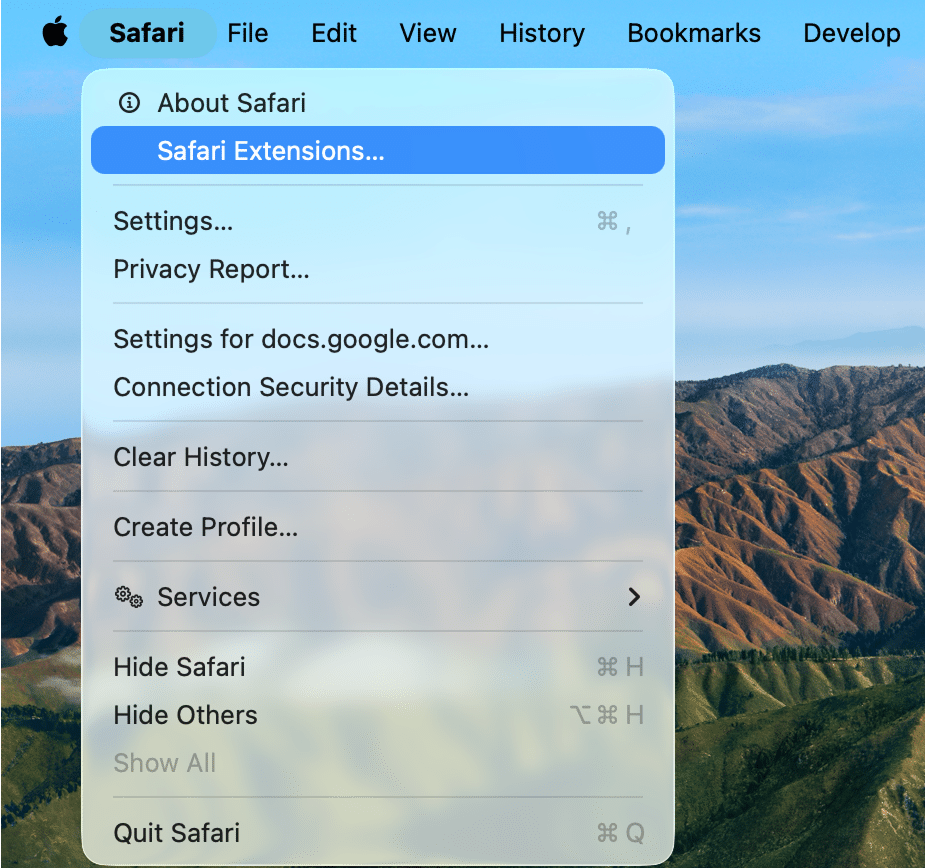925x868 pixels.
Task: Open the Safari menu in the menu bar
Action: click(x=147, y=33)
